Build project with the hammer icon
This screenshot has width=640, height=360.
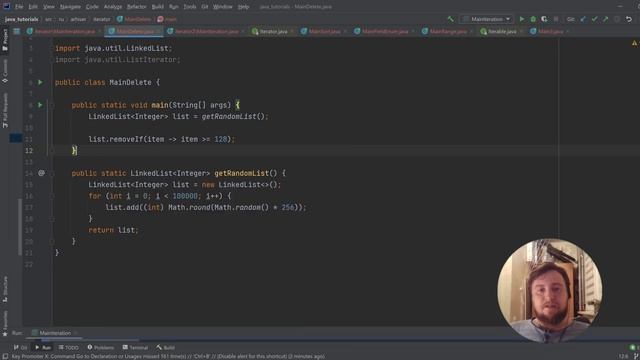coord(451,19)
